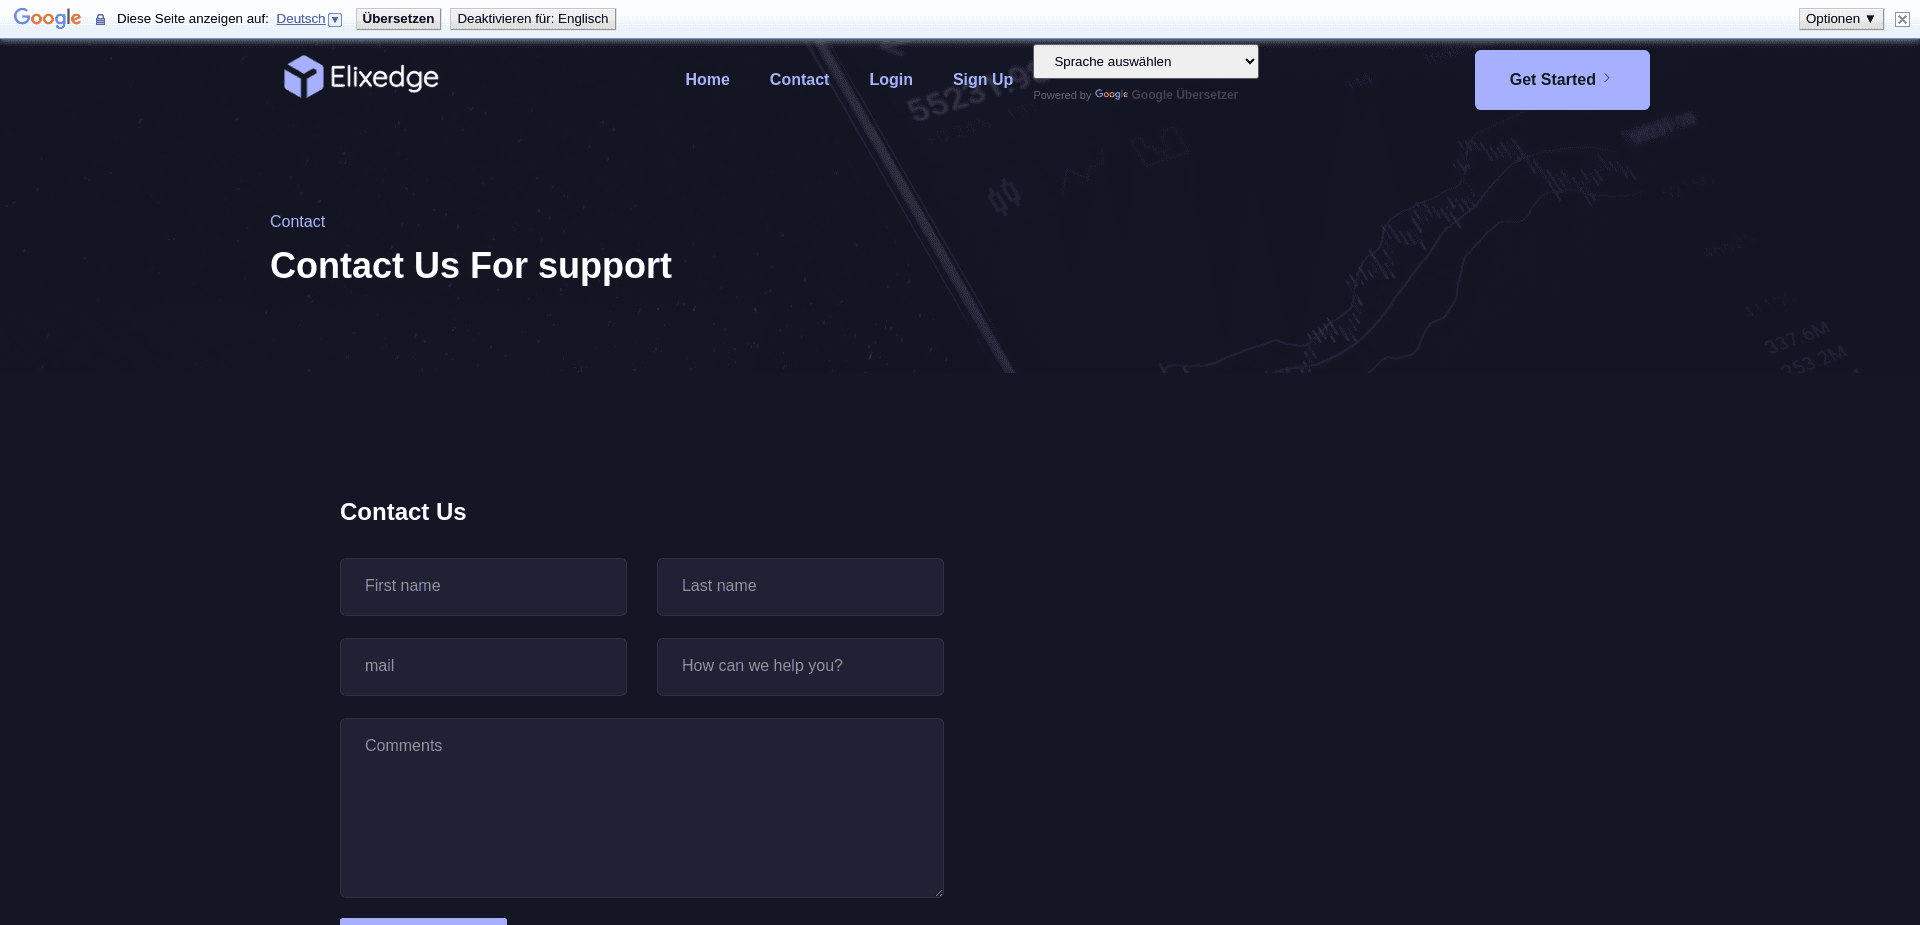
Task: Click the Google icon beside 'Google Übersetzer'
Action: [1111, 95]
